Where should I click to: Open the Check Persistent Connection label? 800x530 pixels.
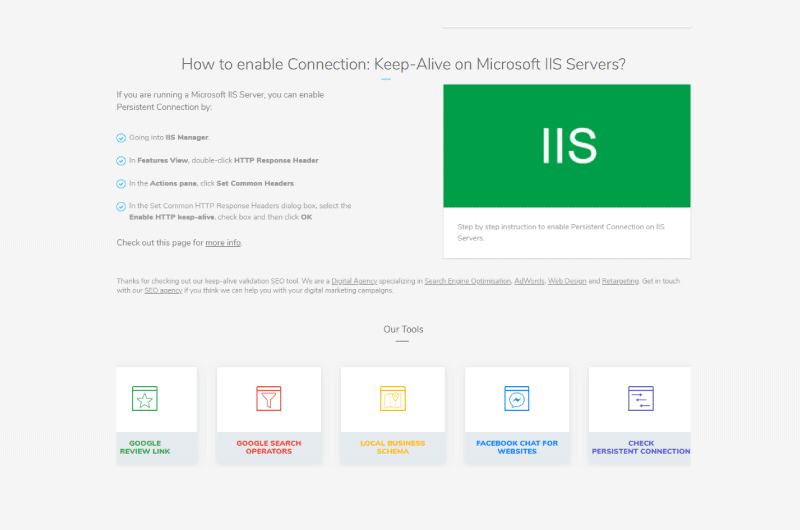click(x=641, y=447)
